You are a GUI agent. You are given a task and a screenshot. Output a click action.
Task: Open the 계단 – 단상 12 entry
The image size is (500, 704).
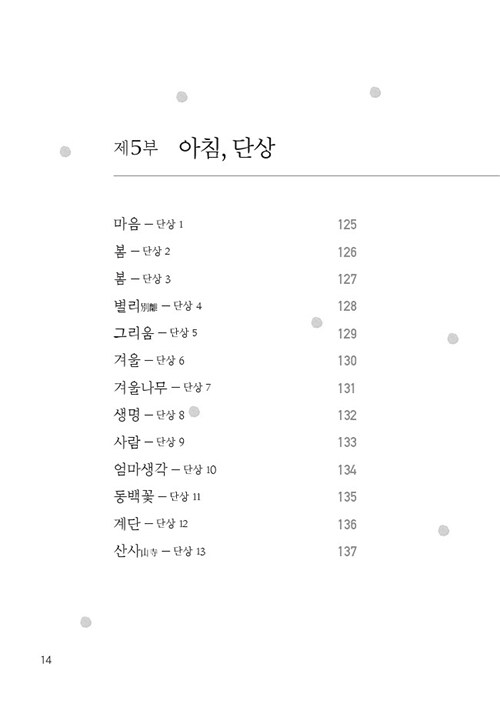click(x=151, y=524)
